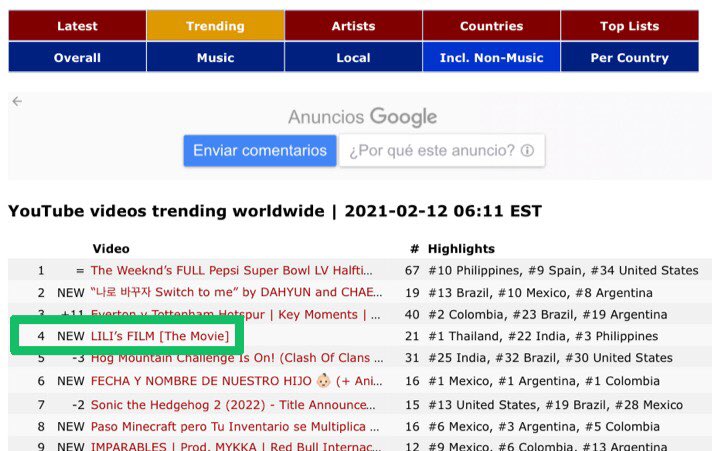Click the Highlights column header
This screenshot has height=451, width=712.
[461, 248]
